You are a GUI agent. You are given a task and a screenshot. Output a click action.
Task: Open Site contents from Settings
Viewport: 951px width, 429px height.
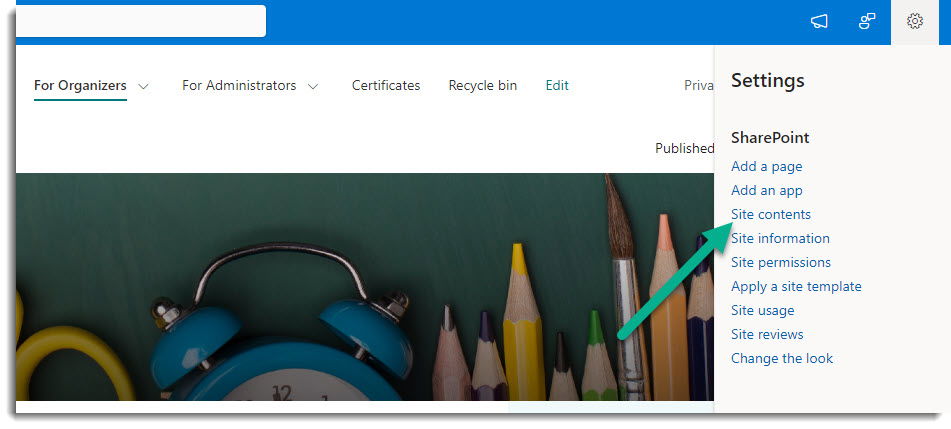point(771,214)
